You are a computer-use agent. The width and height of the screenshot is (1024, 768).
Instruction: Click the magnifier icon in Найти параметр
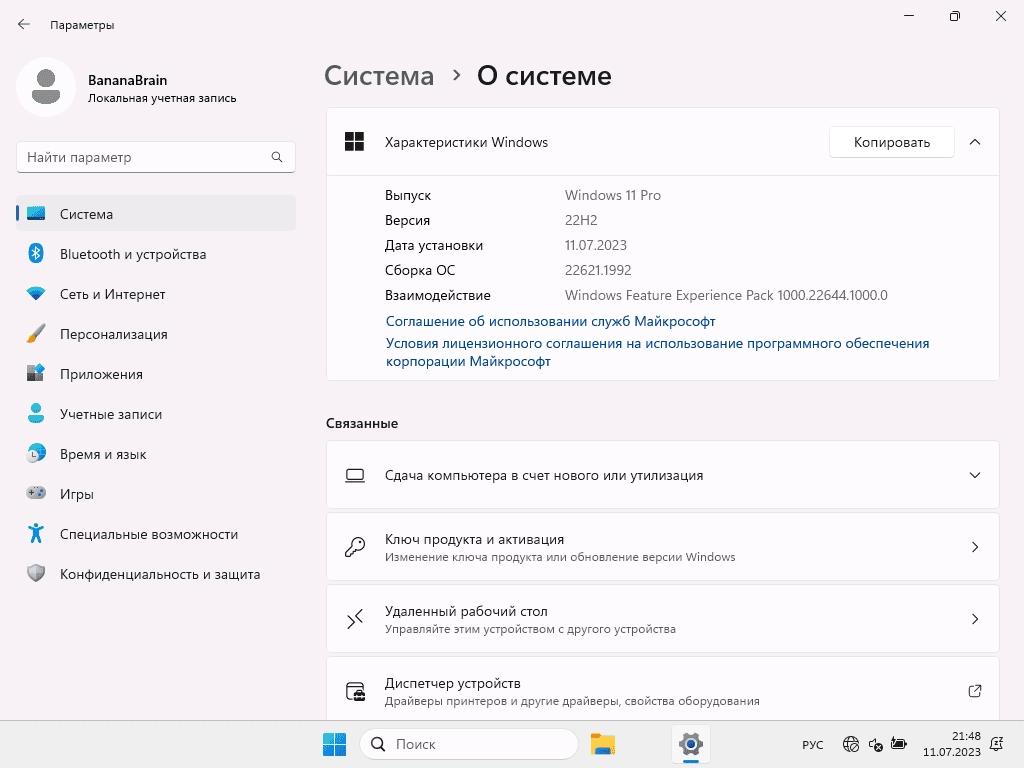coord(277,157)
